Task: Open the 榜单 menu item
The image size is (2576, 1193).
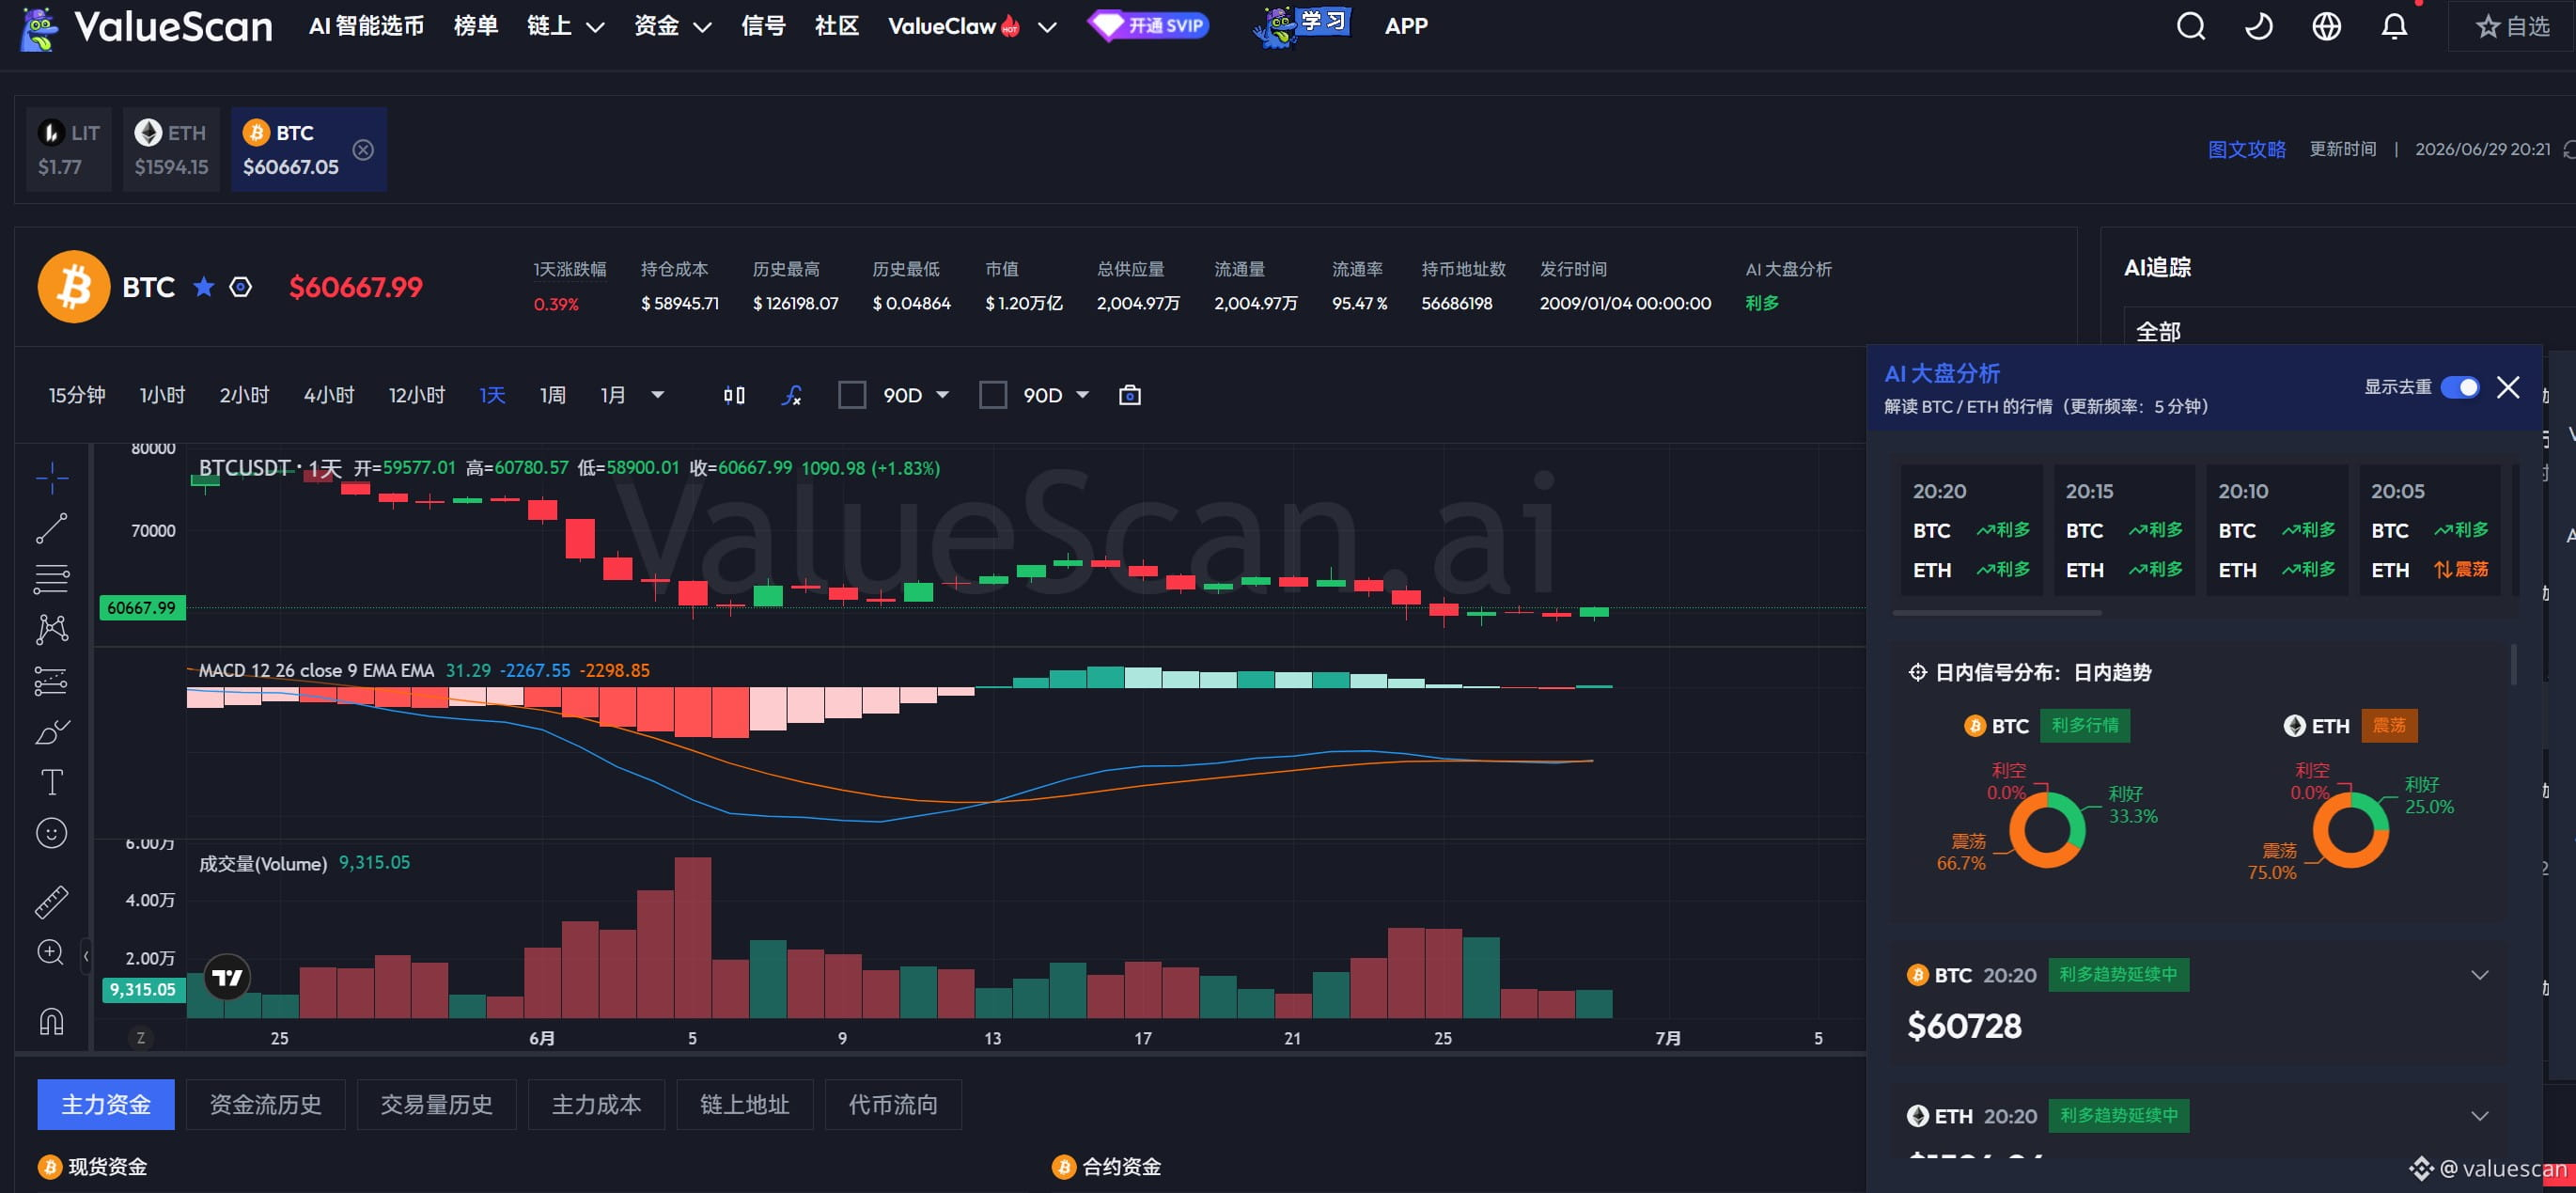Action: [x=476, y=26]
